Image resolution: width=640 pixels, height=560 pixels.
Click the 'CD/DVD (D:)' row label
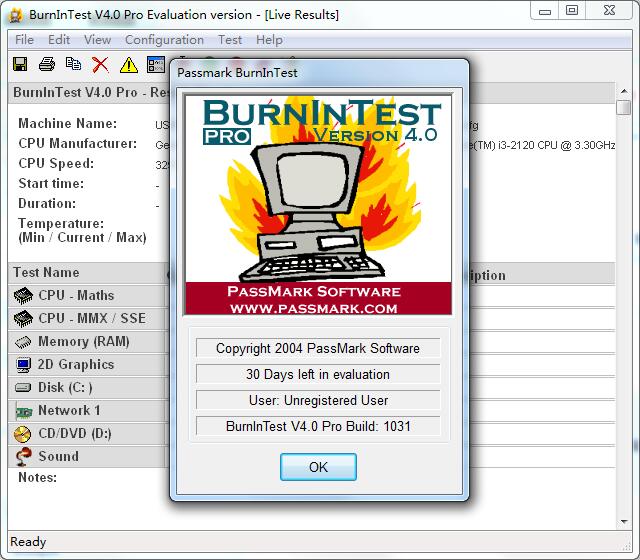coord(75,433)
